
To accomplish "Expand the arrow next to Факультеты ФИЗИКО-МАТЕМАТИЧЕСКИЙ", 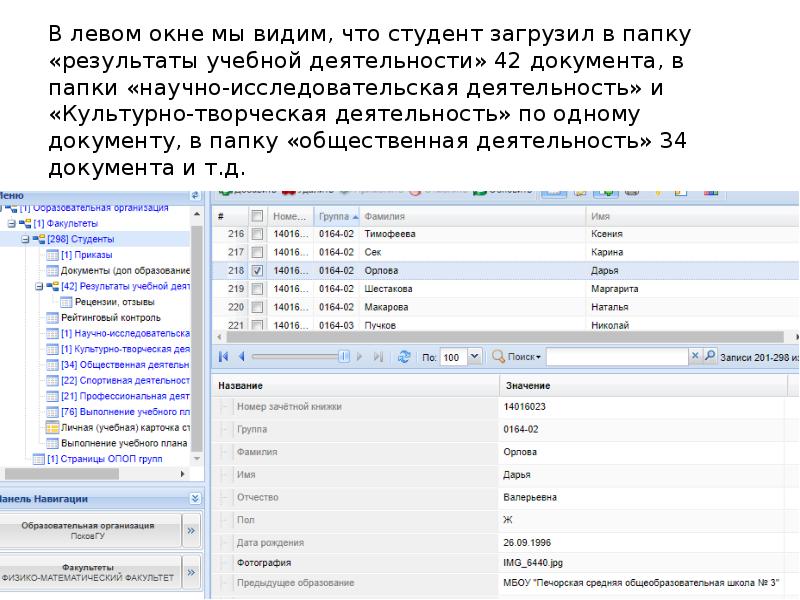I will click(x=191, y=572).
